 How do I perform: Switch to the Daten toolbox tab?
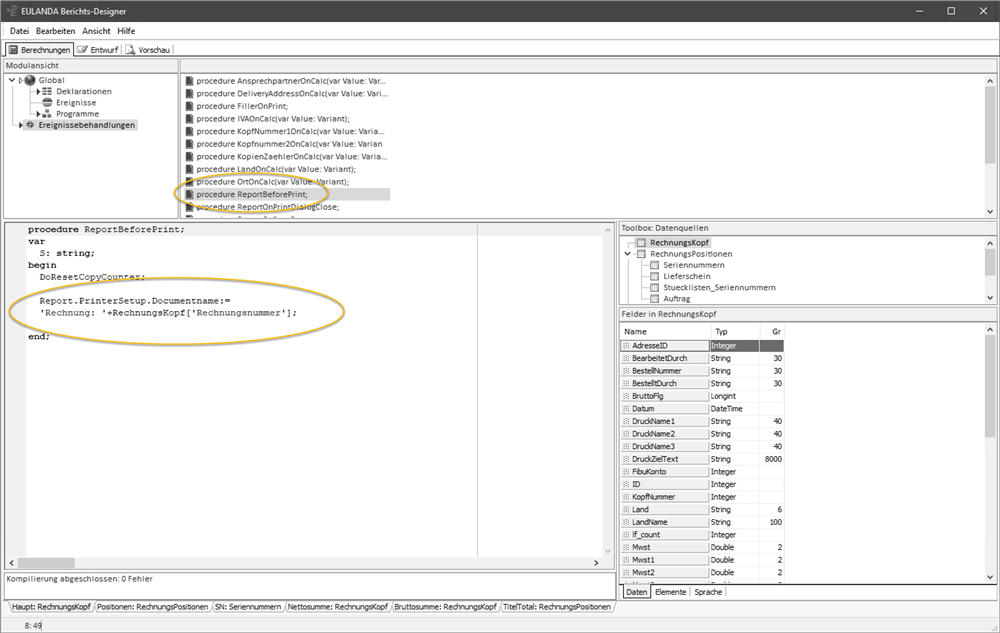(636, 592)
